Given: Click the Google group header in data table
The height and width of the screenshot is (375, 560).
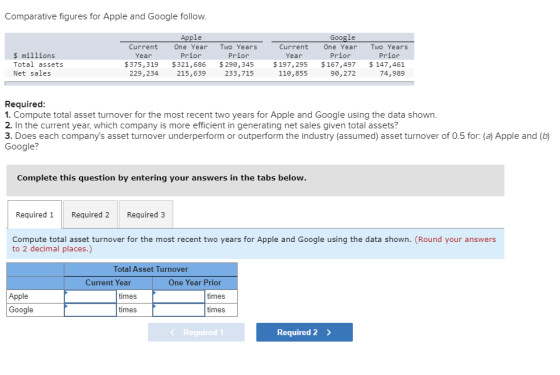Looking at the screenshot, I should 342,37.
